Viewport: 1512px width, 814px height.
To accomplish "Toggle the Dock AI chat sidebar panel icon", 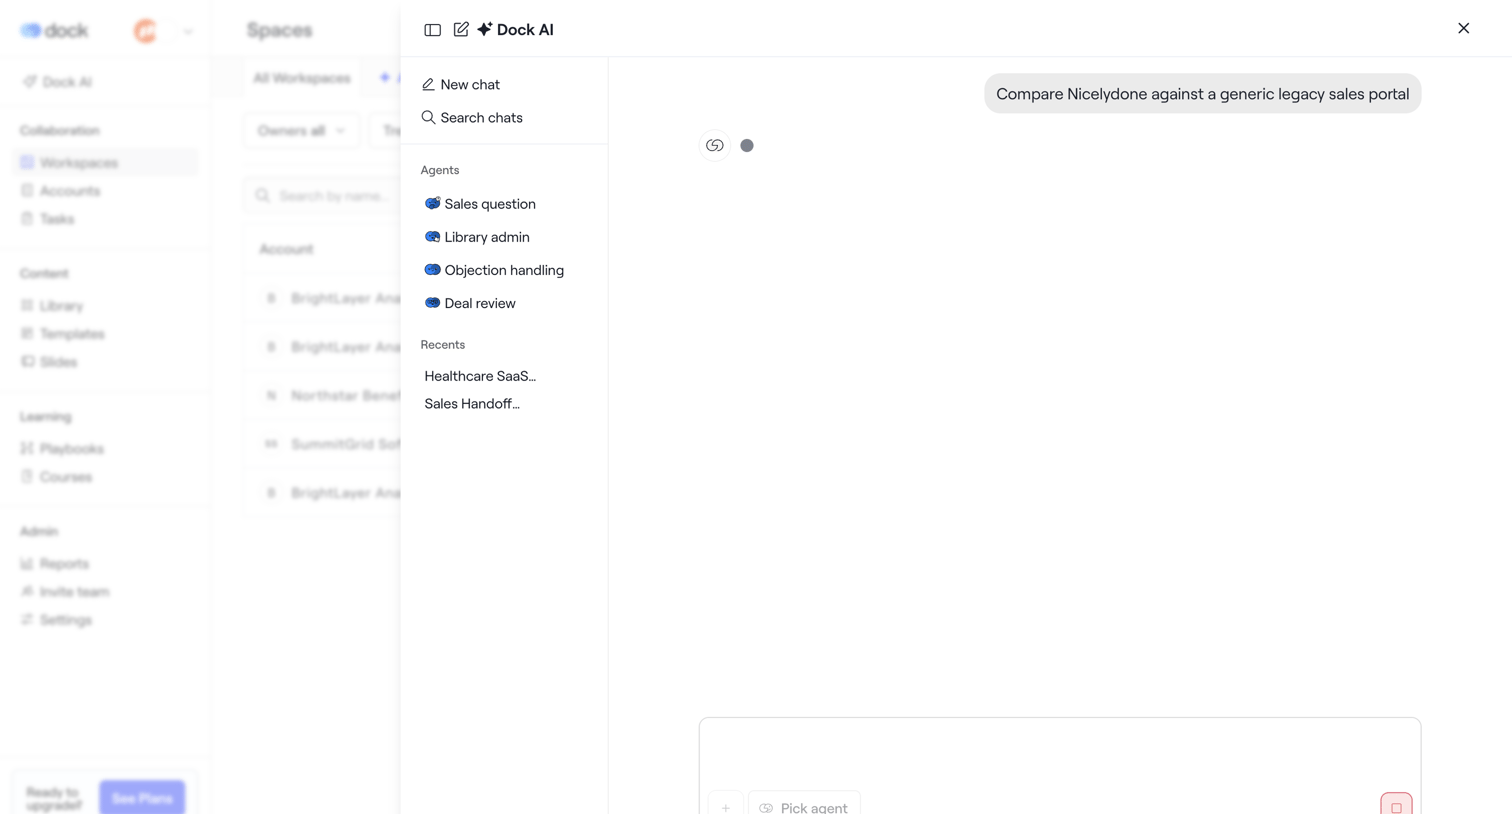I will [x=432, y=30].
